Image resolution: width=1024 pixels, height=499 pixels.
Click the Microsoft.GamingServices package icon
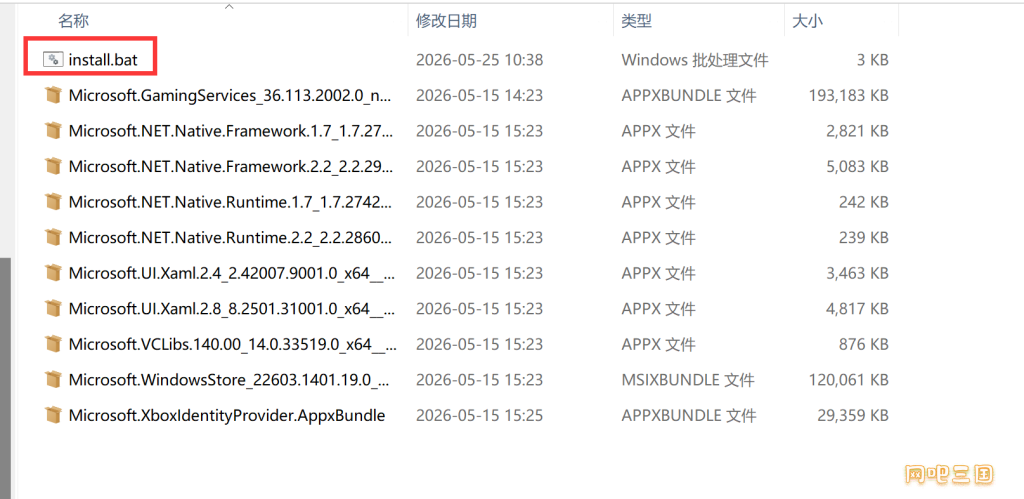(53, 95)
